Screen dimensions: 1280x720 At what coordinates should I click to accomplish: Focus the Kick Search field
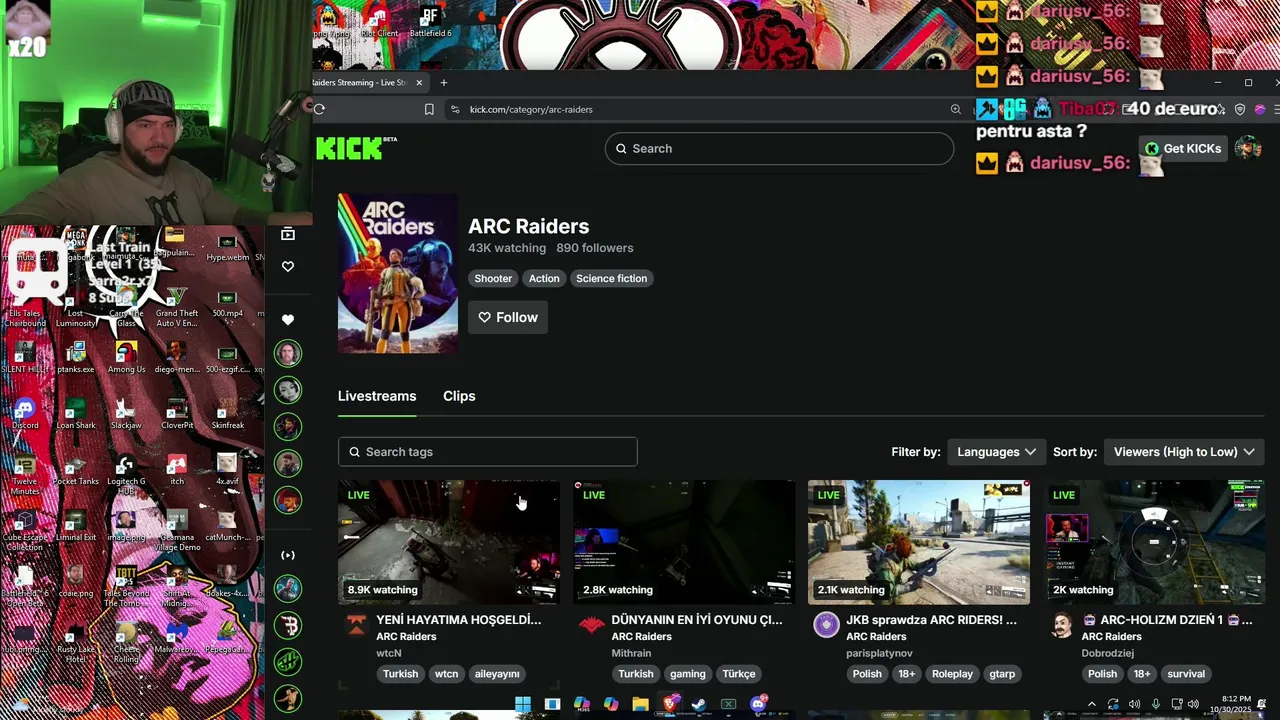pyautogui.click(x=779, y=148)
